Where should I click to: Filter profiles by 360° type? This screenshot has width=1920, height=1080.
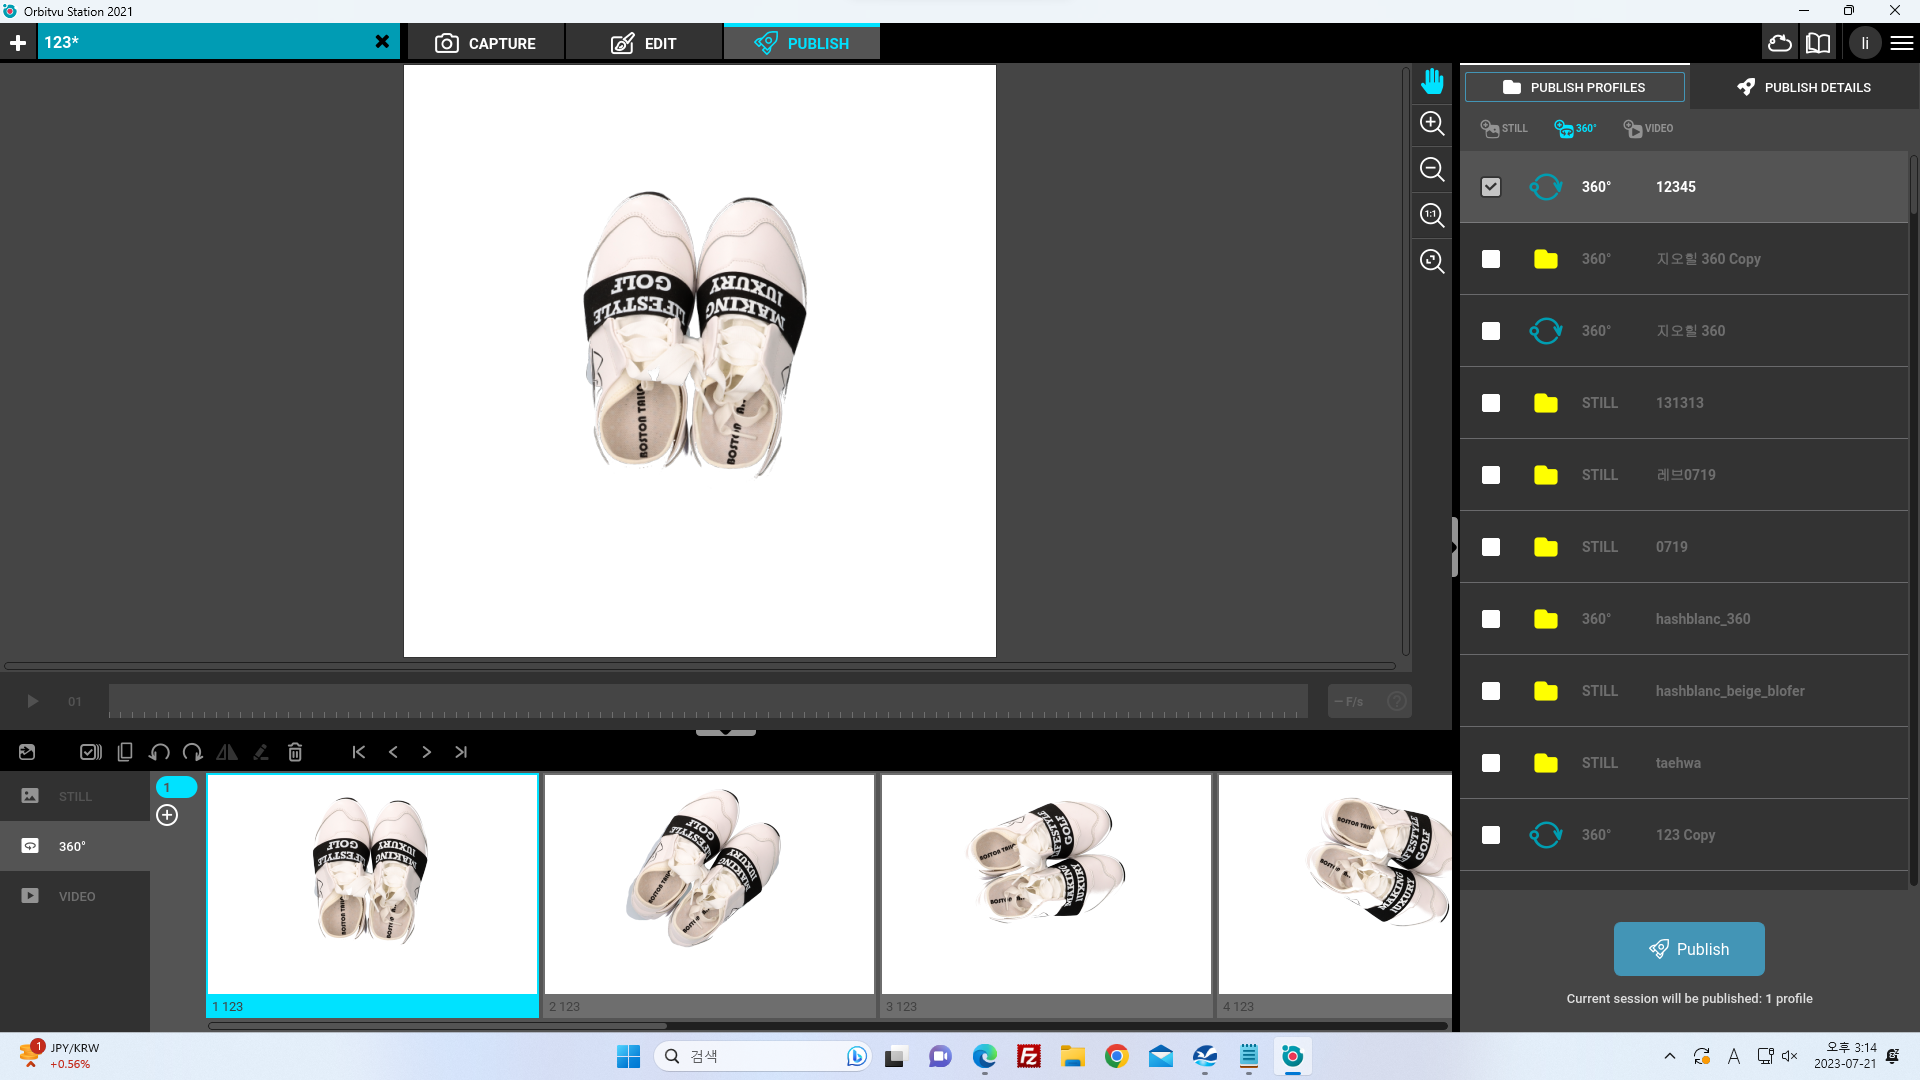click(1575, 128)
